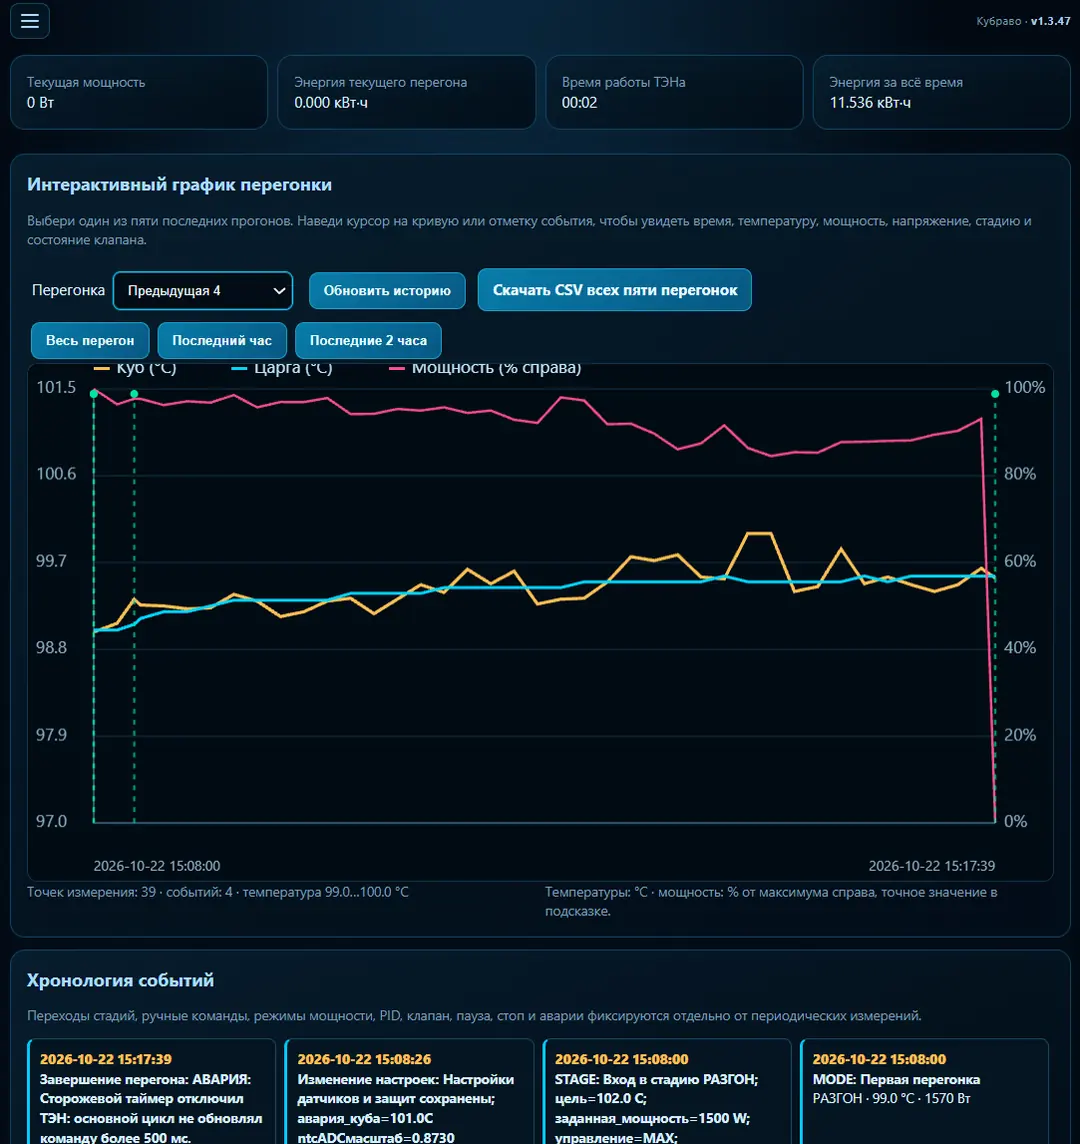
Task: Click the second green event marker dot
Action: (x=134, y=393)
